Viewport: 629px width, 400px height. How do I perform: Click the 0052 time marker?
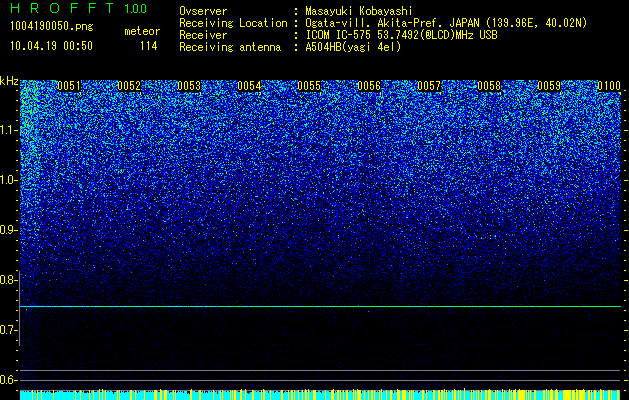tap(129, 86)
